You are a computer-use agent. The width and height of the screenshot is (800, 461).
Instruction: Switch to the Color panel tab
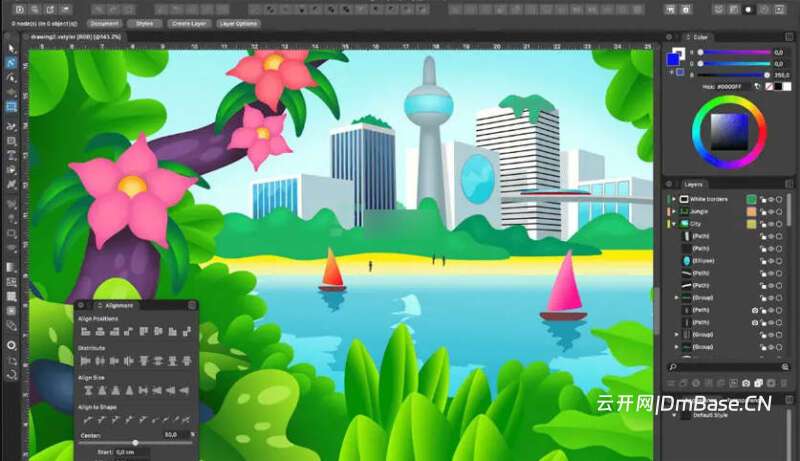[x=700, y=37]
